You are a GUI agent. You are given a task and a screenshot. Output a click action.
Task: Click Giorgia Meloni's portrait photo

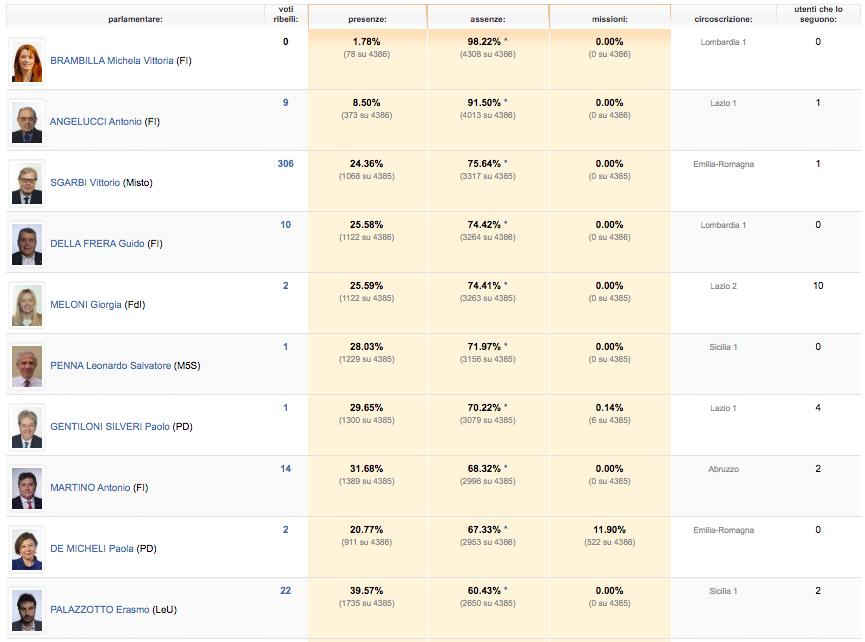pos(26,305)
